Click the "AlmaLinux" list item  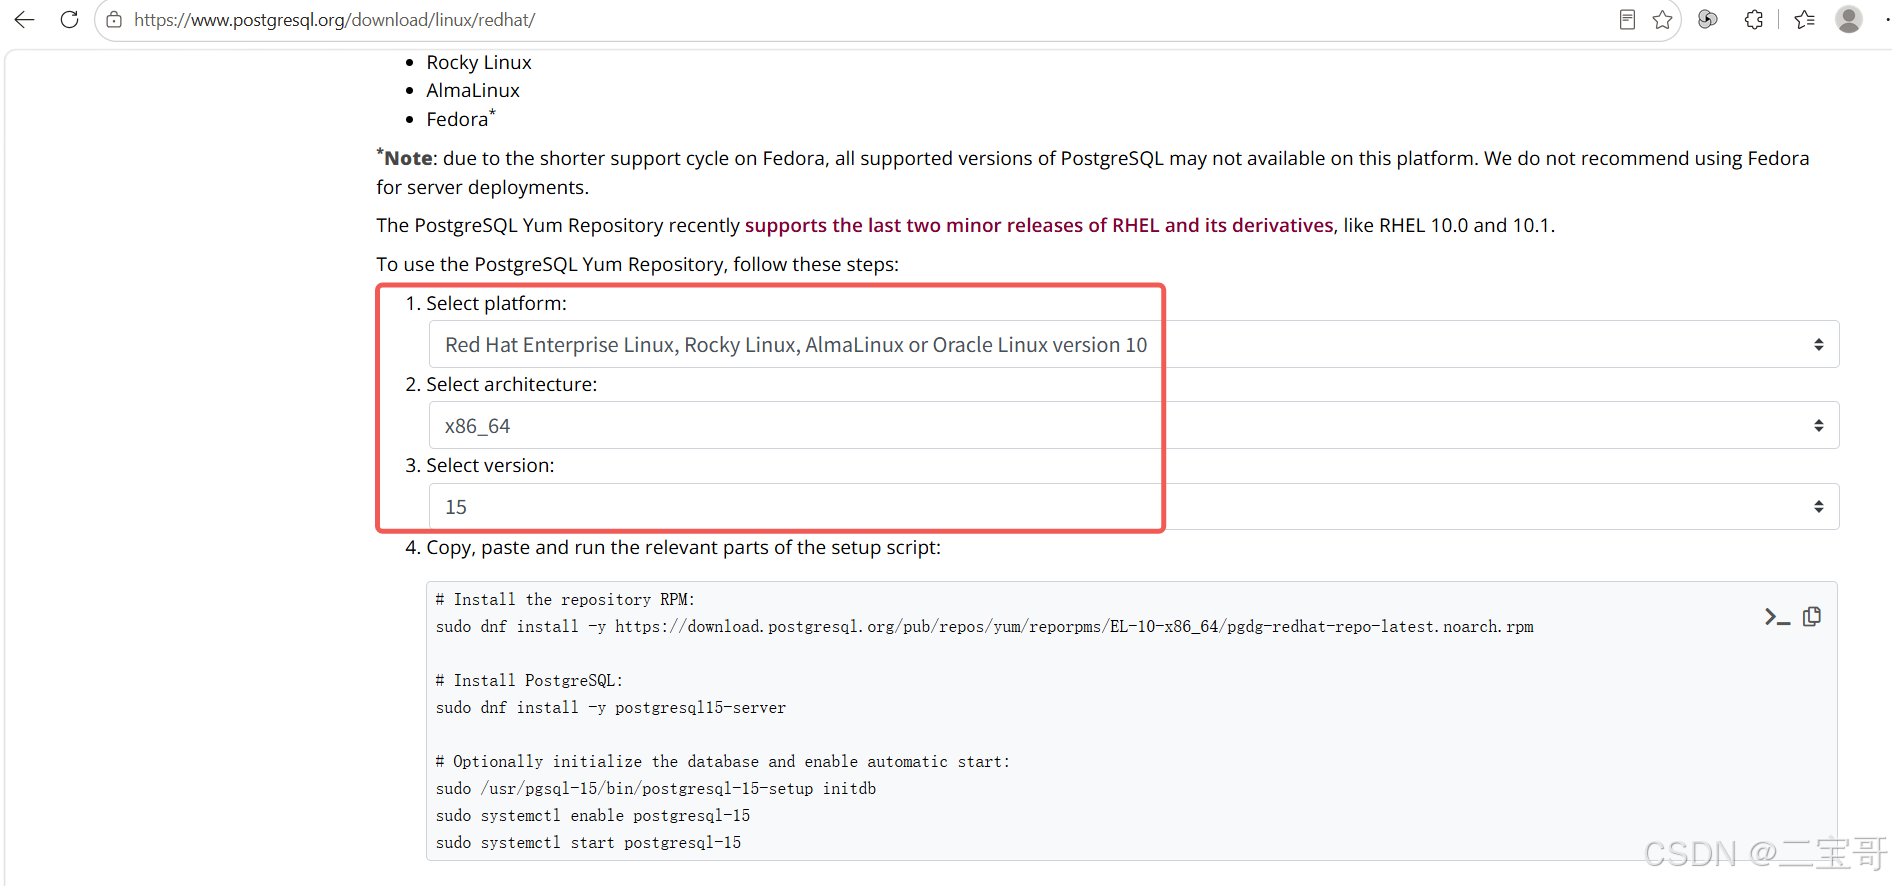473,90
